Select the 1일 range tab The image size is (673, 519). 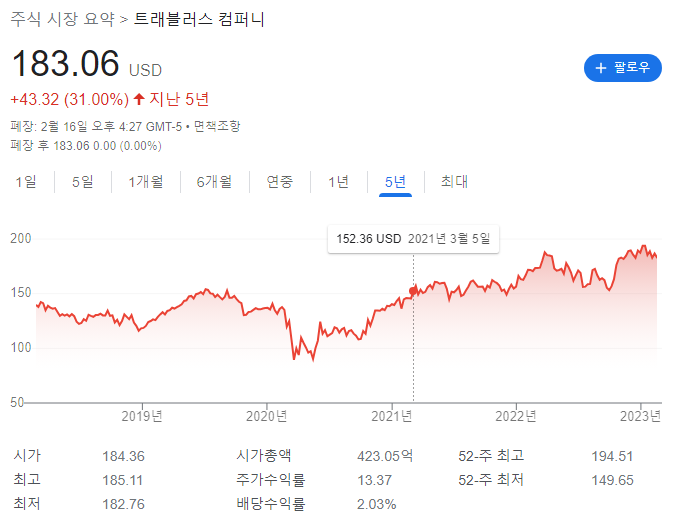(x=26, y=182)
